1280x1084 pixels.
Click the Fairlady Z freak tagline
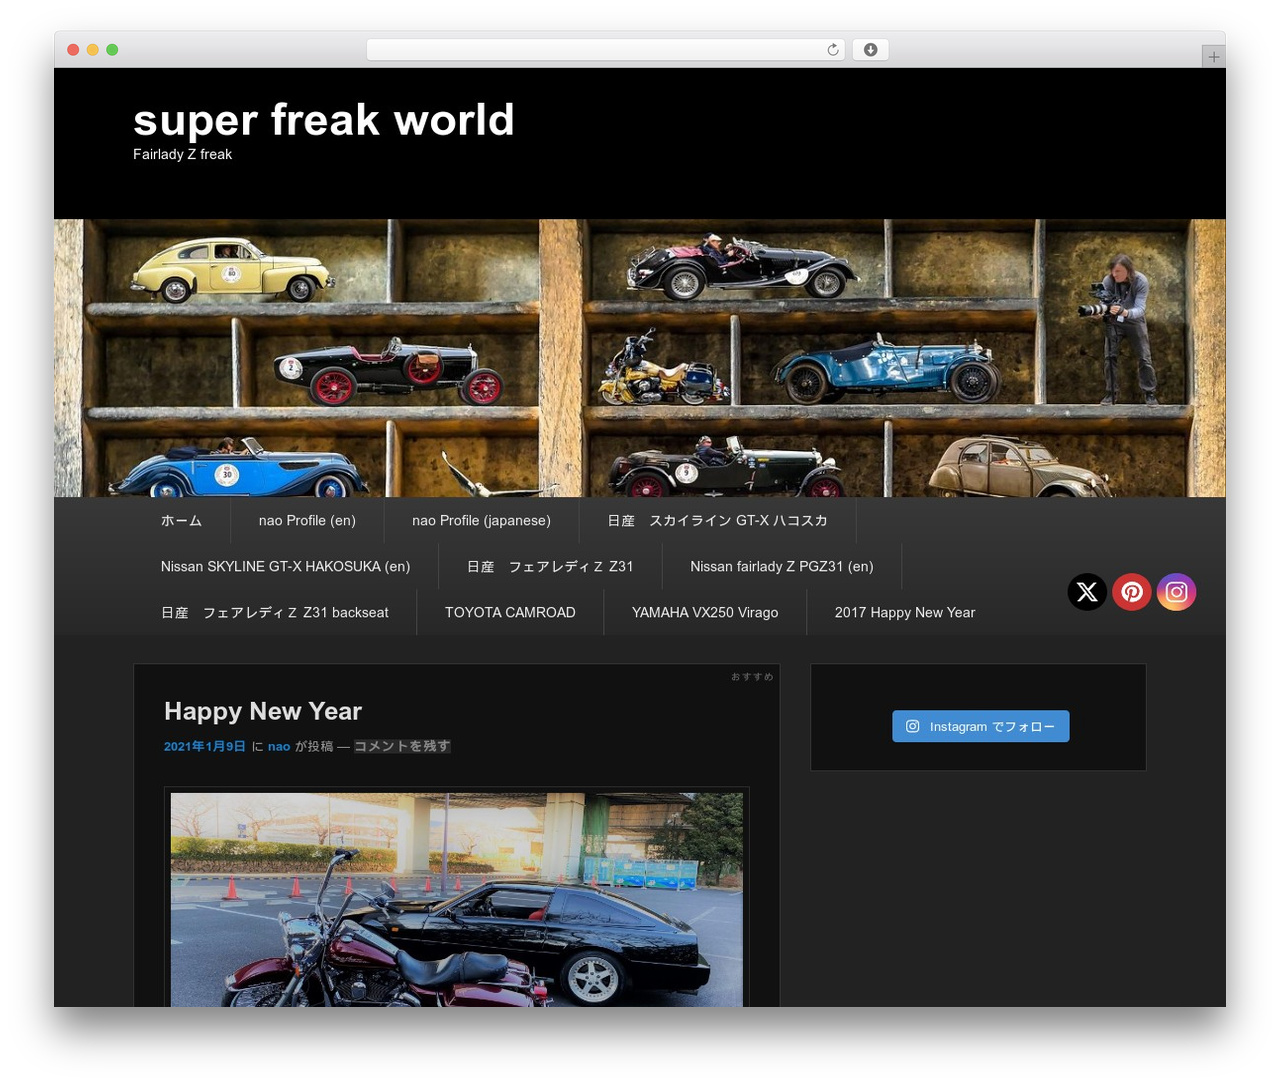point(182,154)
